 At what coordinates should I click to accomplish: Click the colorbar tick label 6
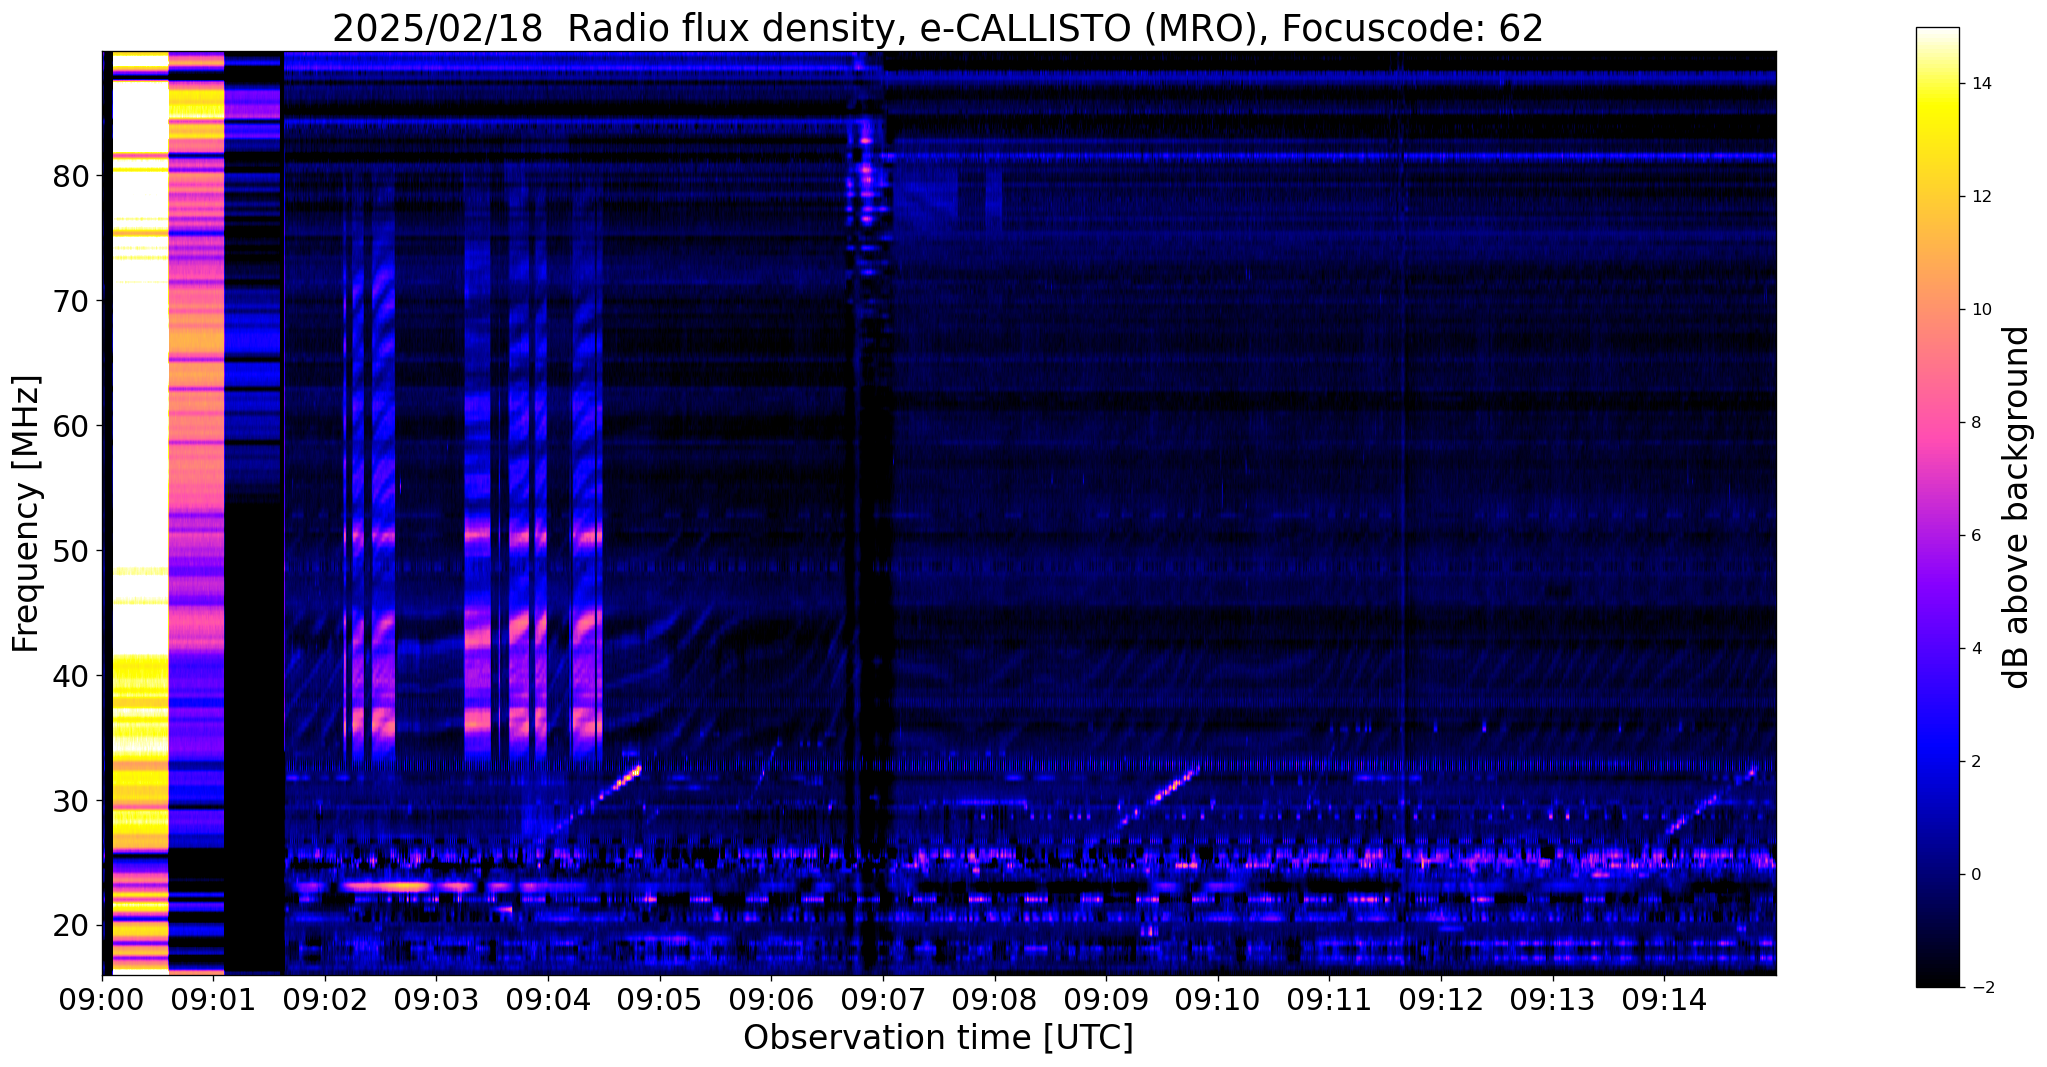[x=1975, y=536]
